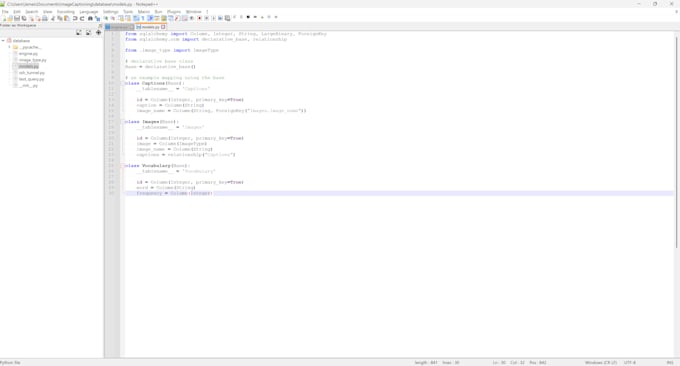The height and width of the screenshot is (366, 680).
Task: Click the frequency = Column(Integer) code line
Action: pos(175,193)
